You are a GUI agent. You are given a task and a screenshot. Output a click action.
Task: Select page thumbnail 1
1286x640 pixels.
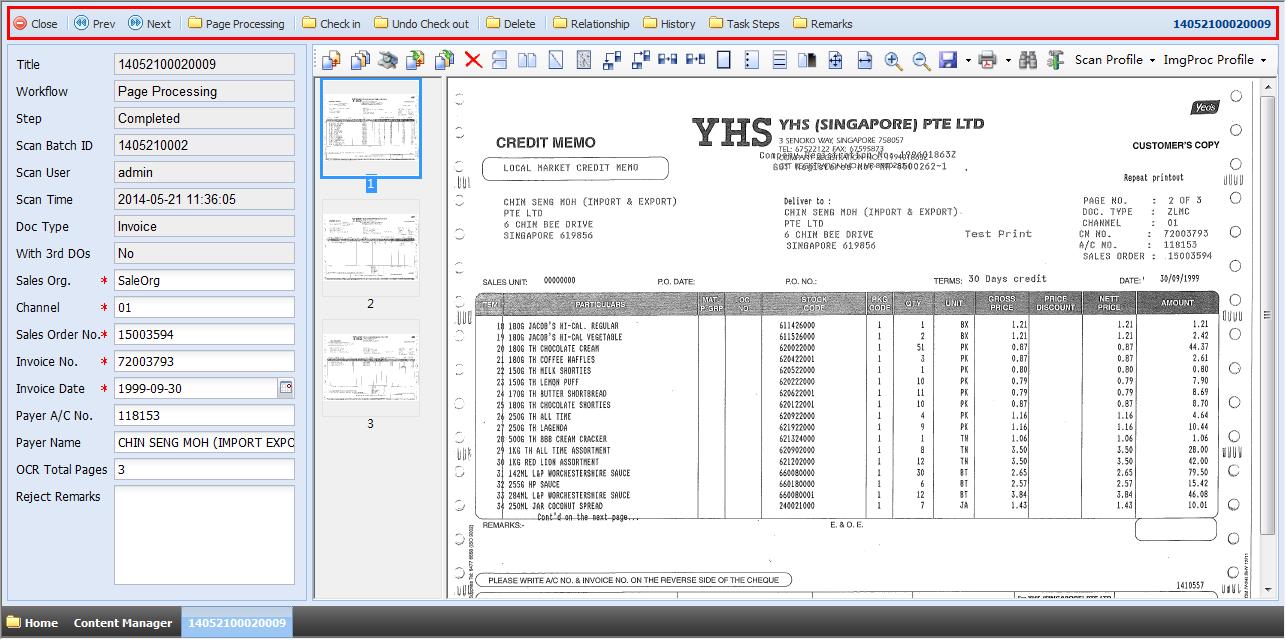371,128
